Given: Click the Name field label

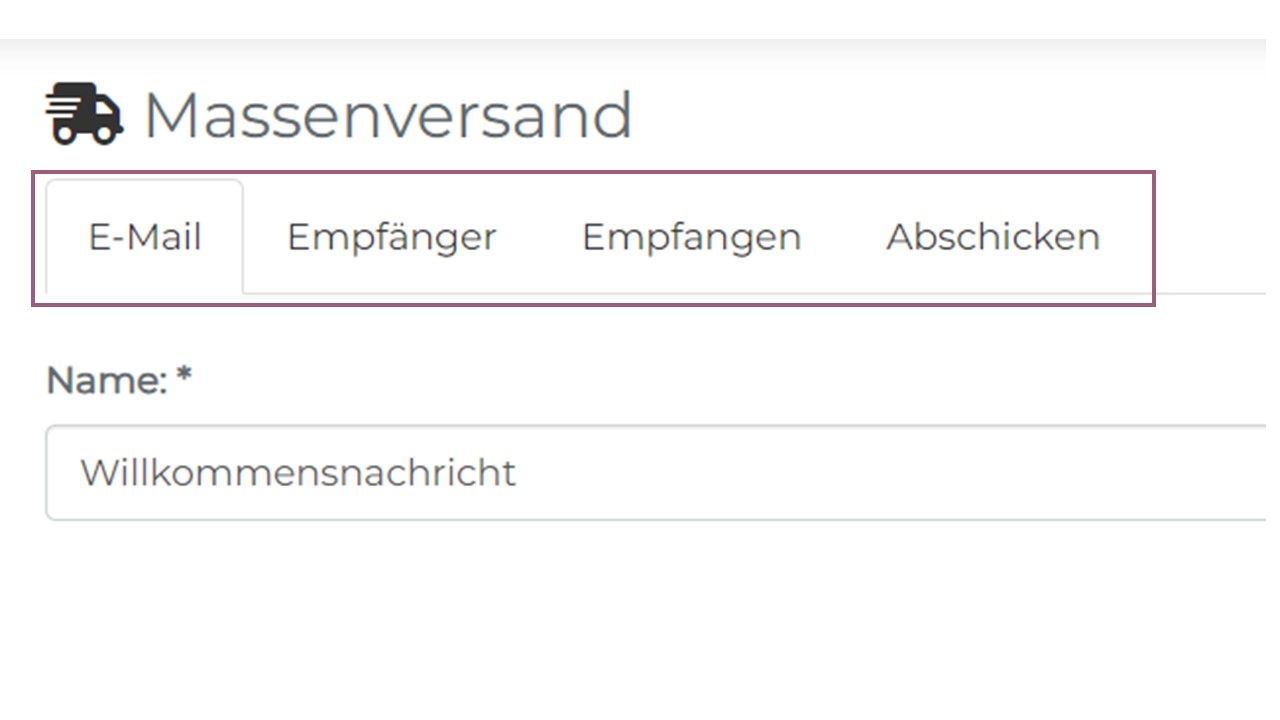Looking at the screenshot, I should (106, 380).
